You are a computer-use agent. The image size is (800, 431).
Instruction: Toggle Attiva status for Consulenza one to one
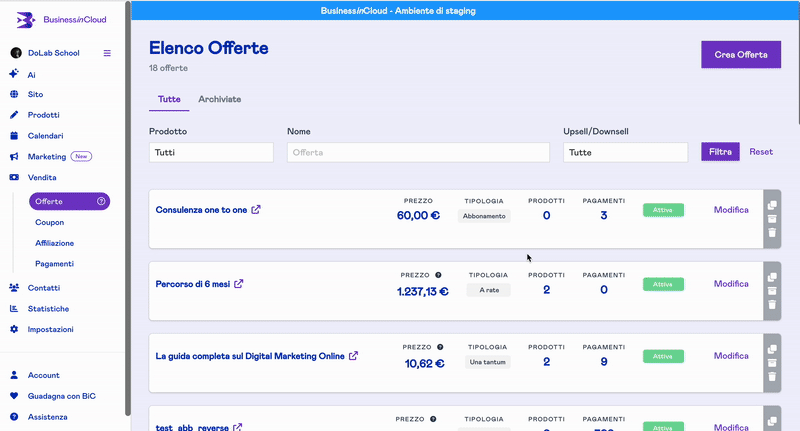click(662, 210)
